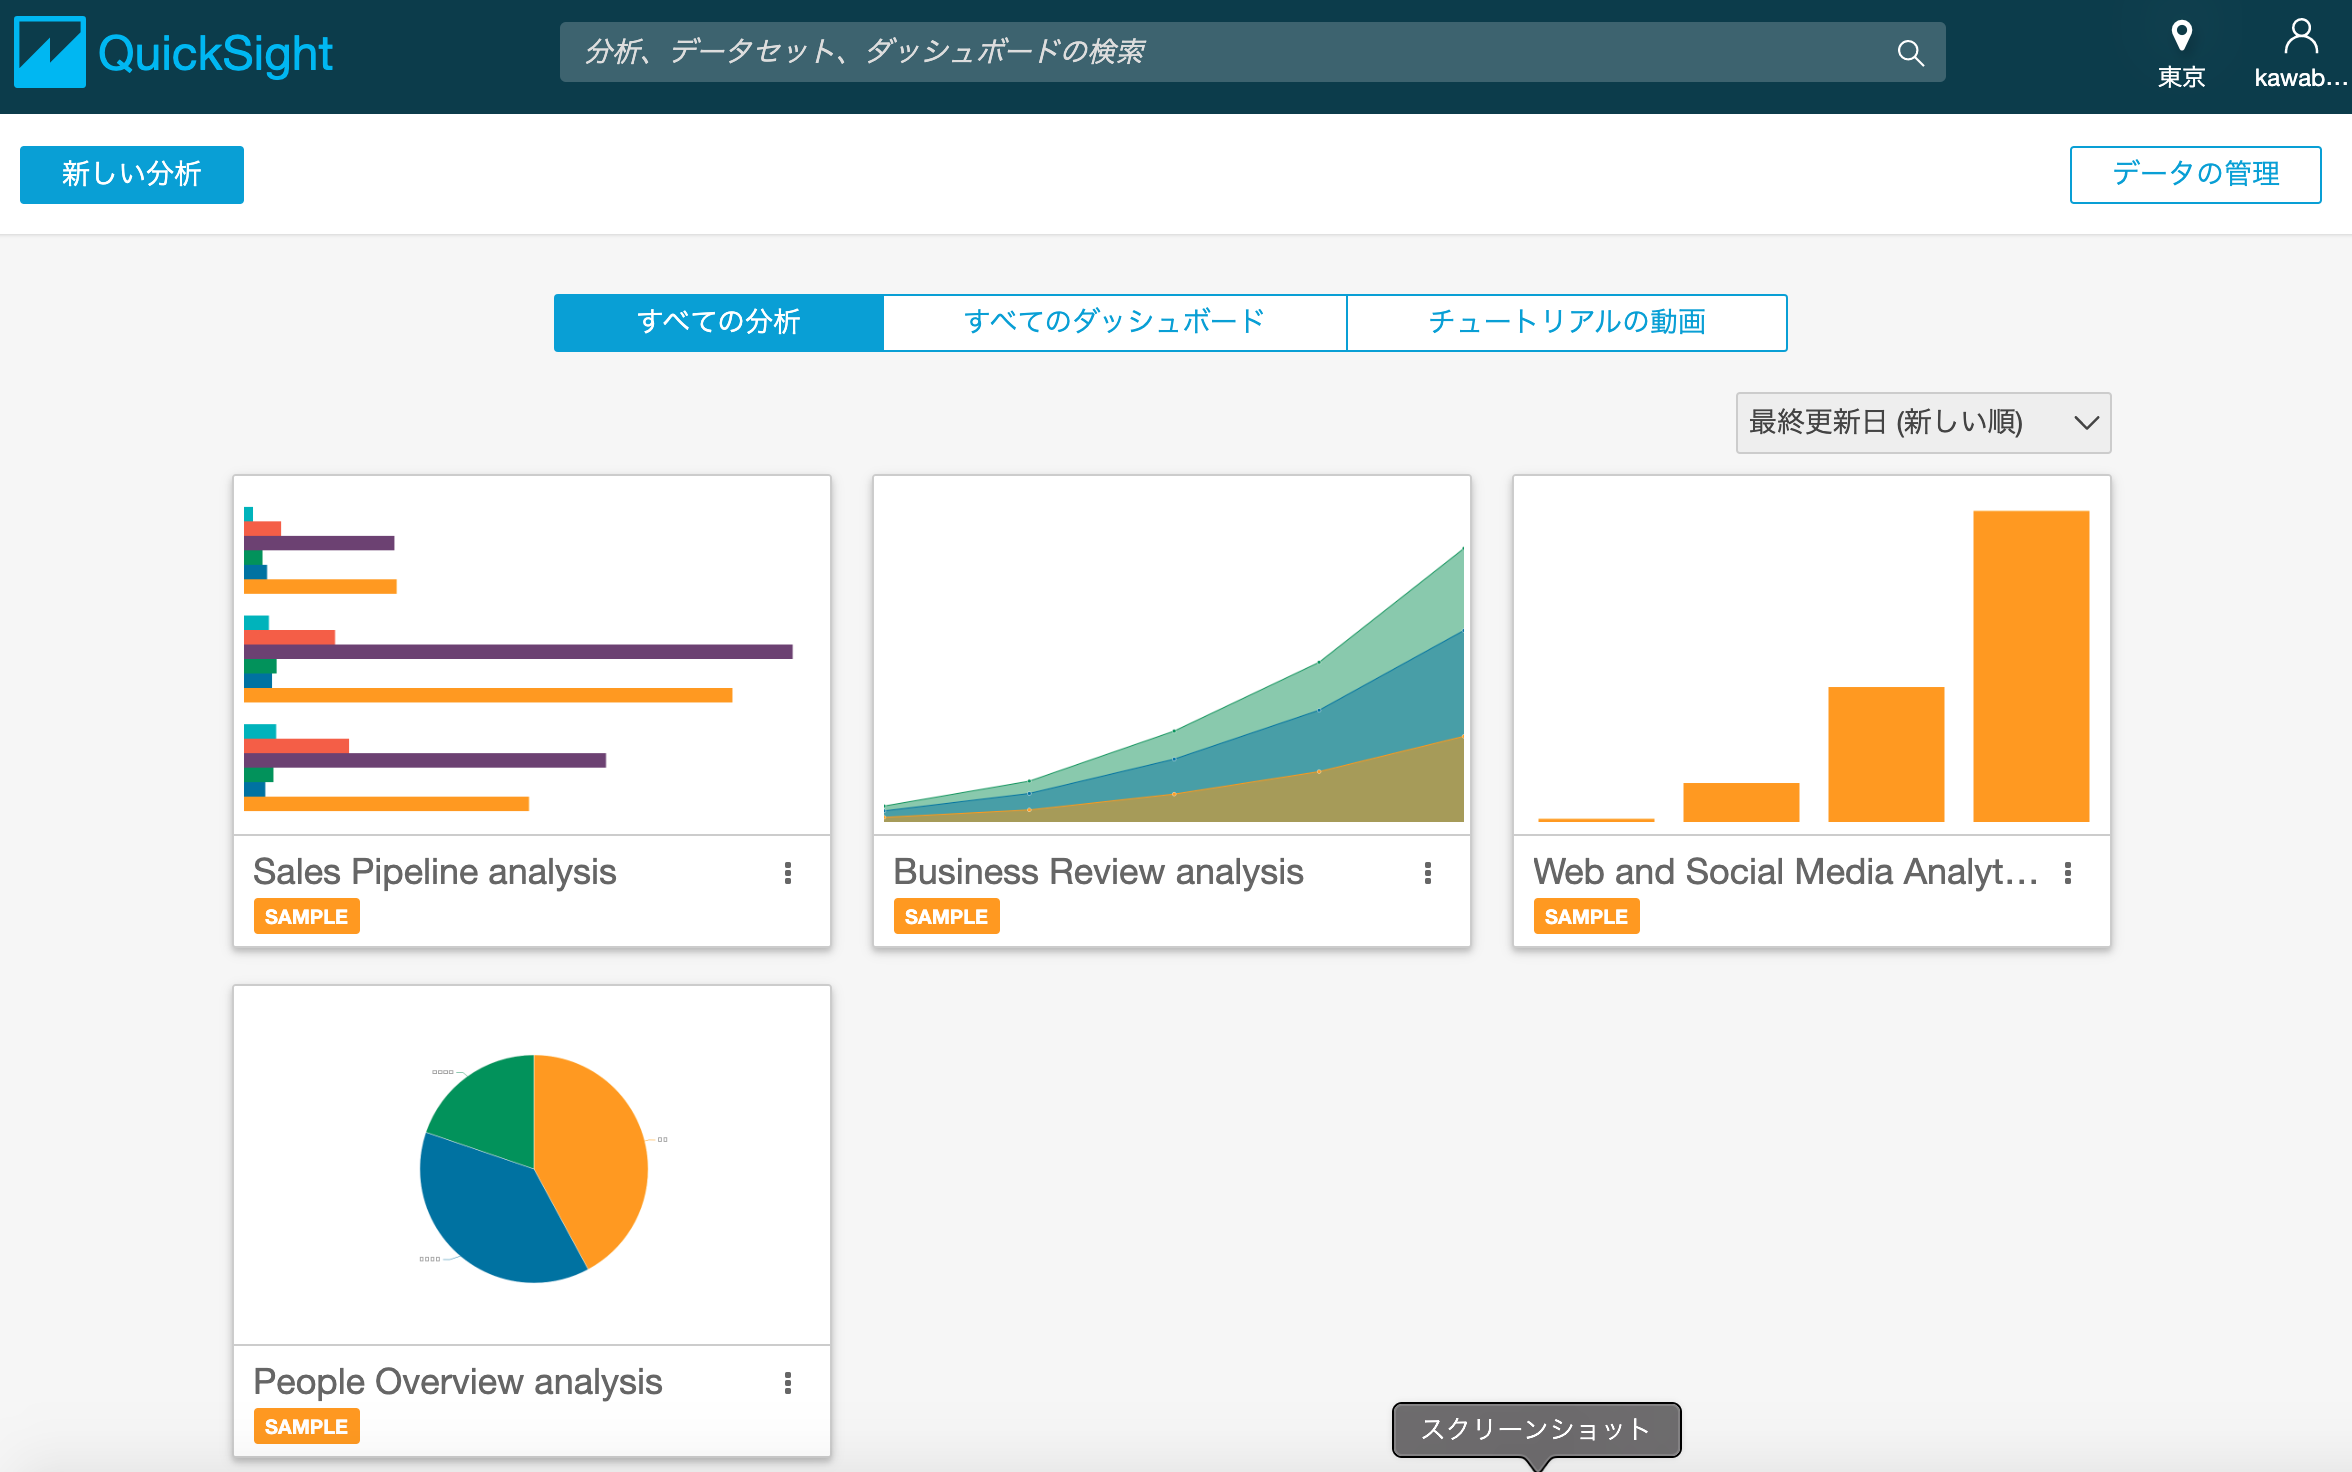The width and height of the screenshot is (2352, 1472).
Task: Click the Business Review analysis title
Action: (1098, 872)
